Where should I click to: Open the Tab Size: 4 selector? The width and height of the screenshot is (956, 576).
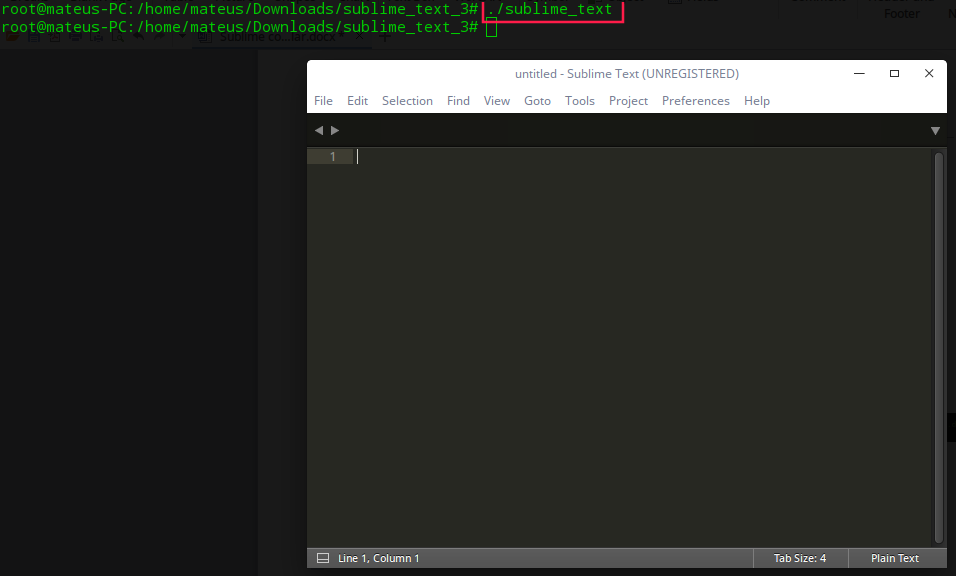pos(800,558)
